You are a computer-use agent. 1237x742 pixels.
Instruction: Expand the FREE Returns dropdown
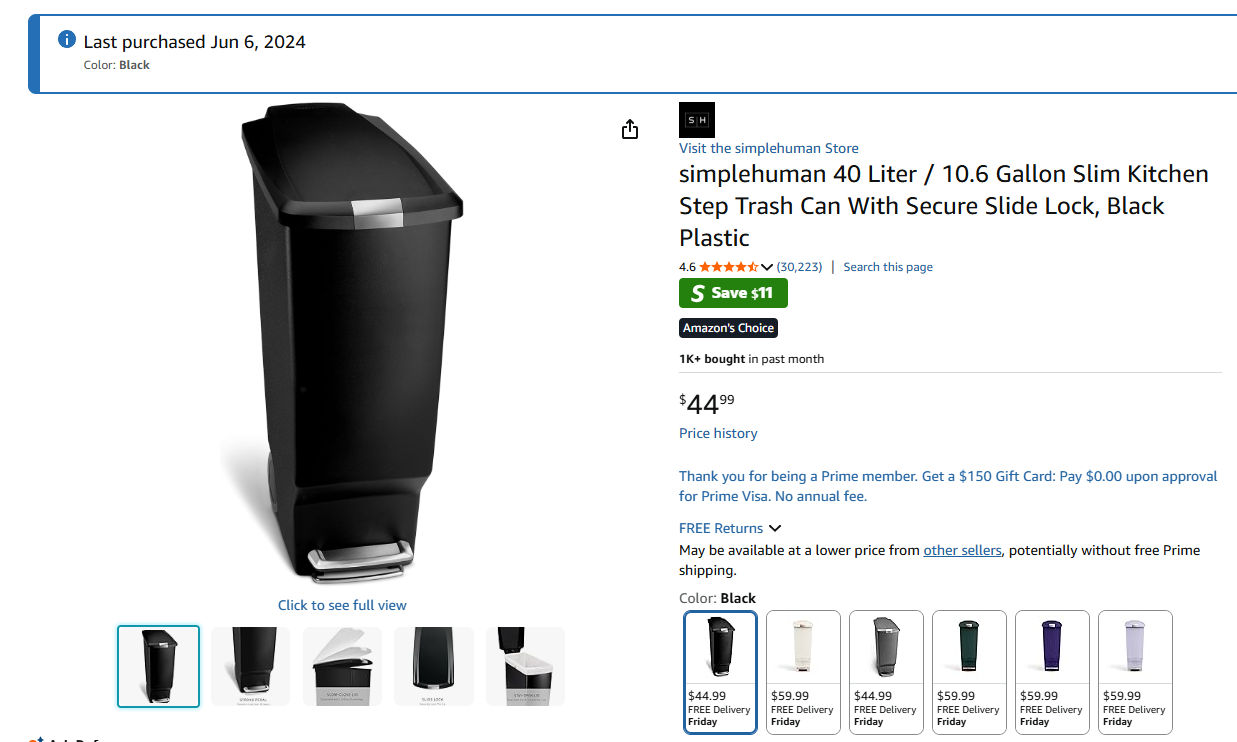tap(775, 528)
